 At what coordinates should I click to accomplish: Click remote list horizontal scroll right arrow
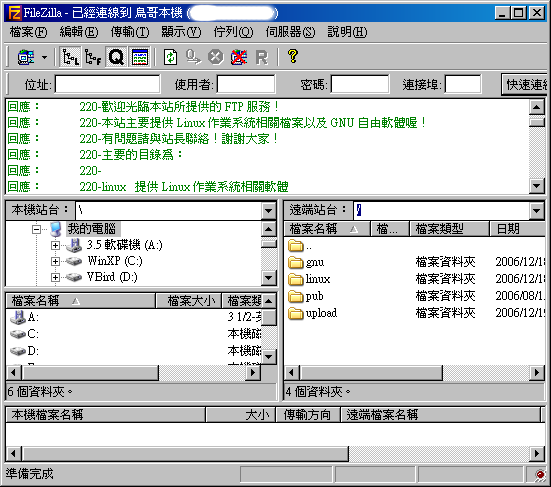pyautogui.click(x=537, y=372)
